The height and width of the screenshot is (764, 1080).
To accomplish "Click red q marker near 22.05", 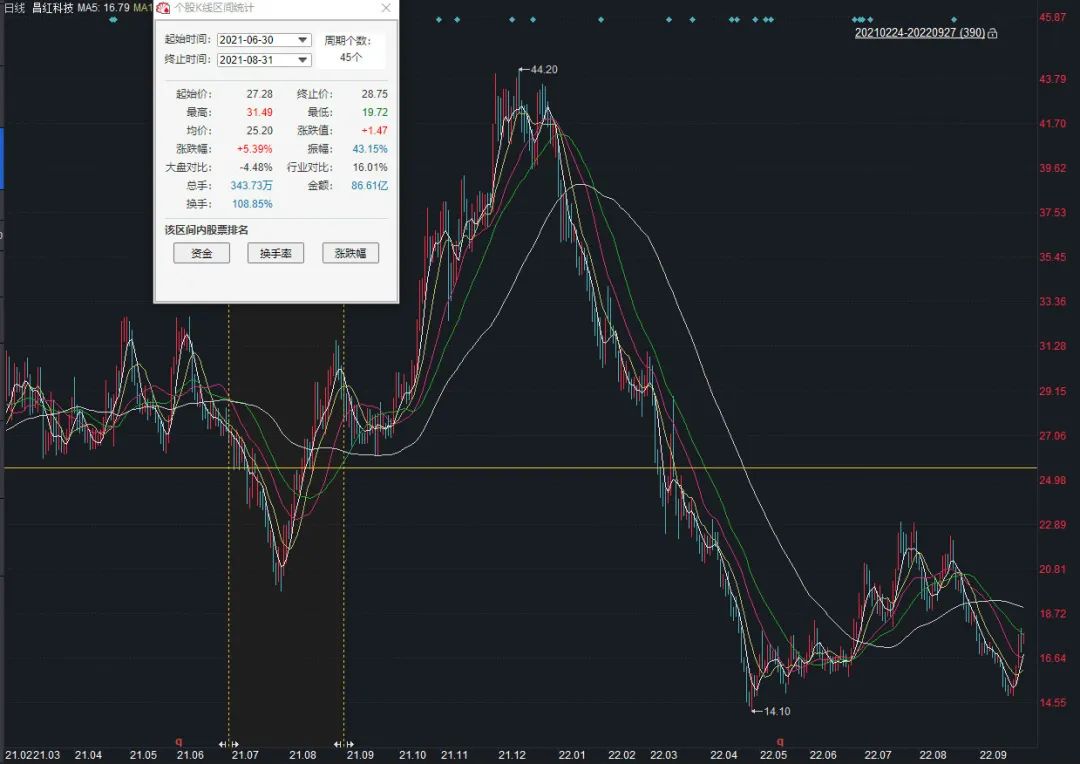I will click(780, 742).
